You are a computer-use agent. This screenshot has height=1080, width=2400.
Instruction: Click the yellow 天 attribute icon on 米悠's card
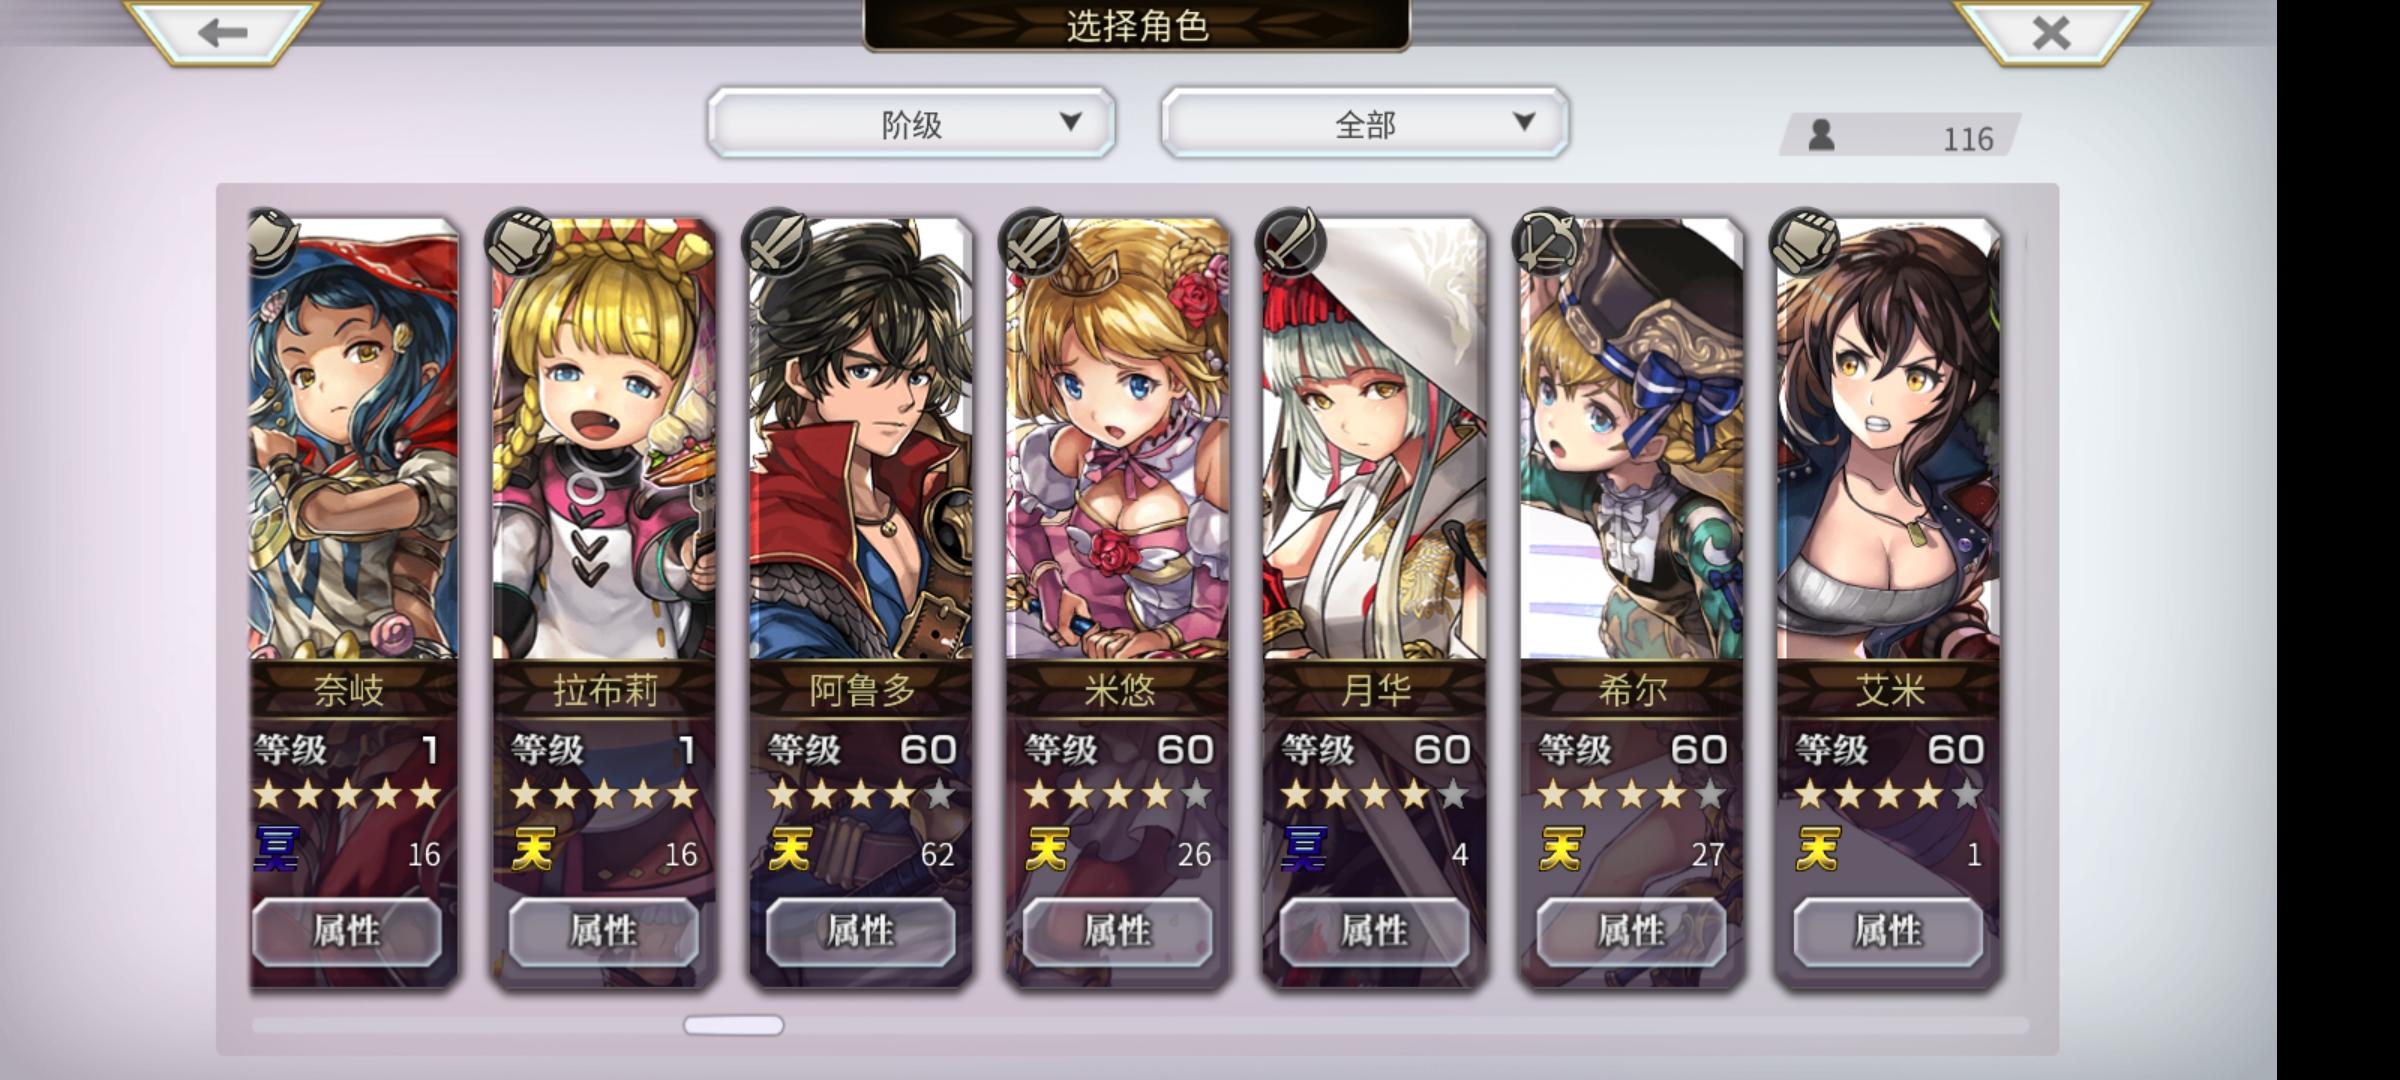click(1047, 851)
